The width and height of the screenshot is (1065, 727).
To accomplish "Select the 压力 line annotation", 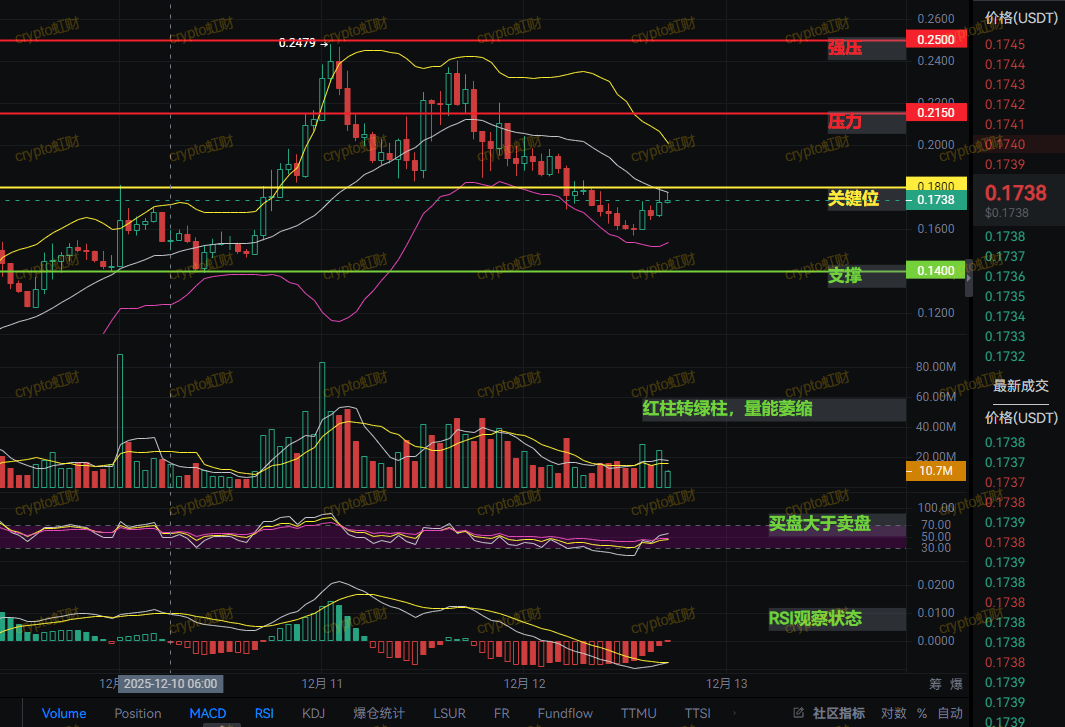I will click(845, 122).
